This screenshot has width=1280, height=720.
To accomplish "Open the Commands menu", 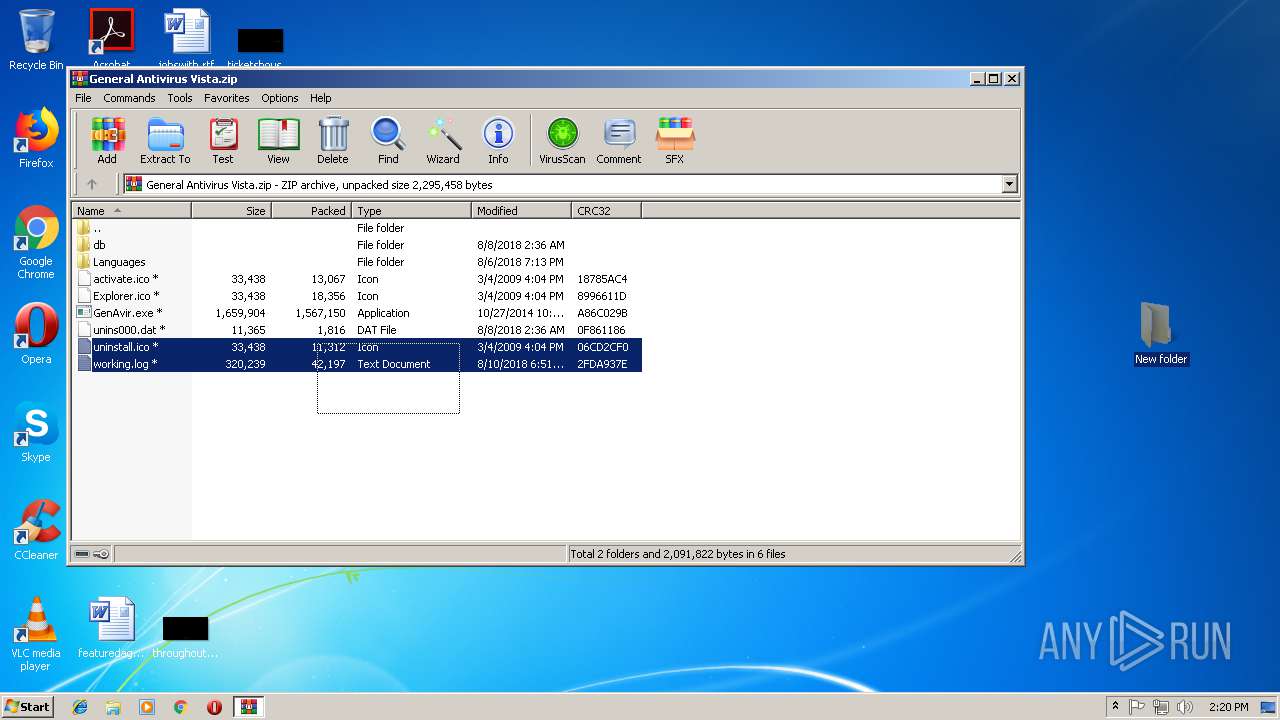I will [129, 98].
